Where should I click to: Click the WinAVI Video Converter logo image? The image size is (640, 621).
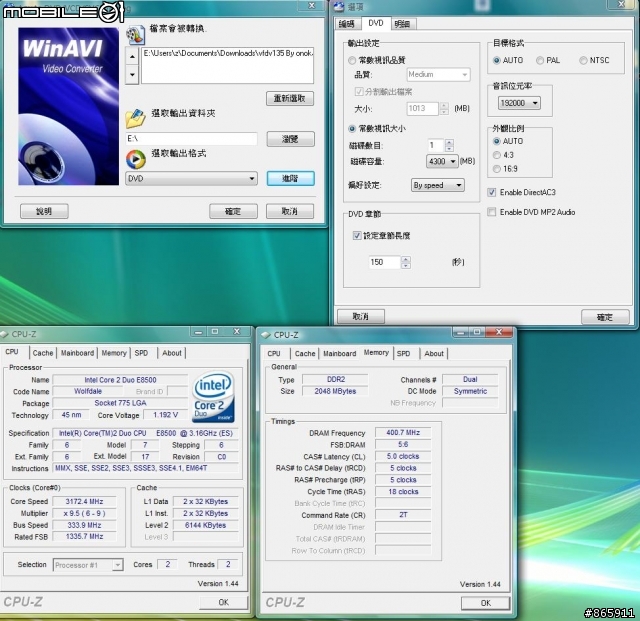pos(68,106)
